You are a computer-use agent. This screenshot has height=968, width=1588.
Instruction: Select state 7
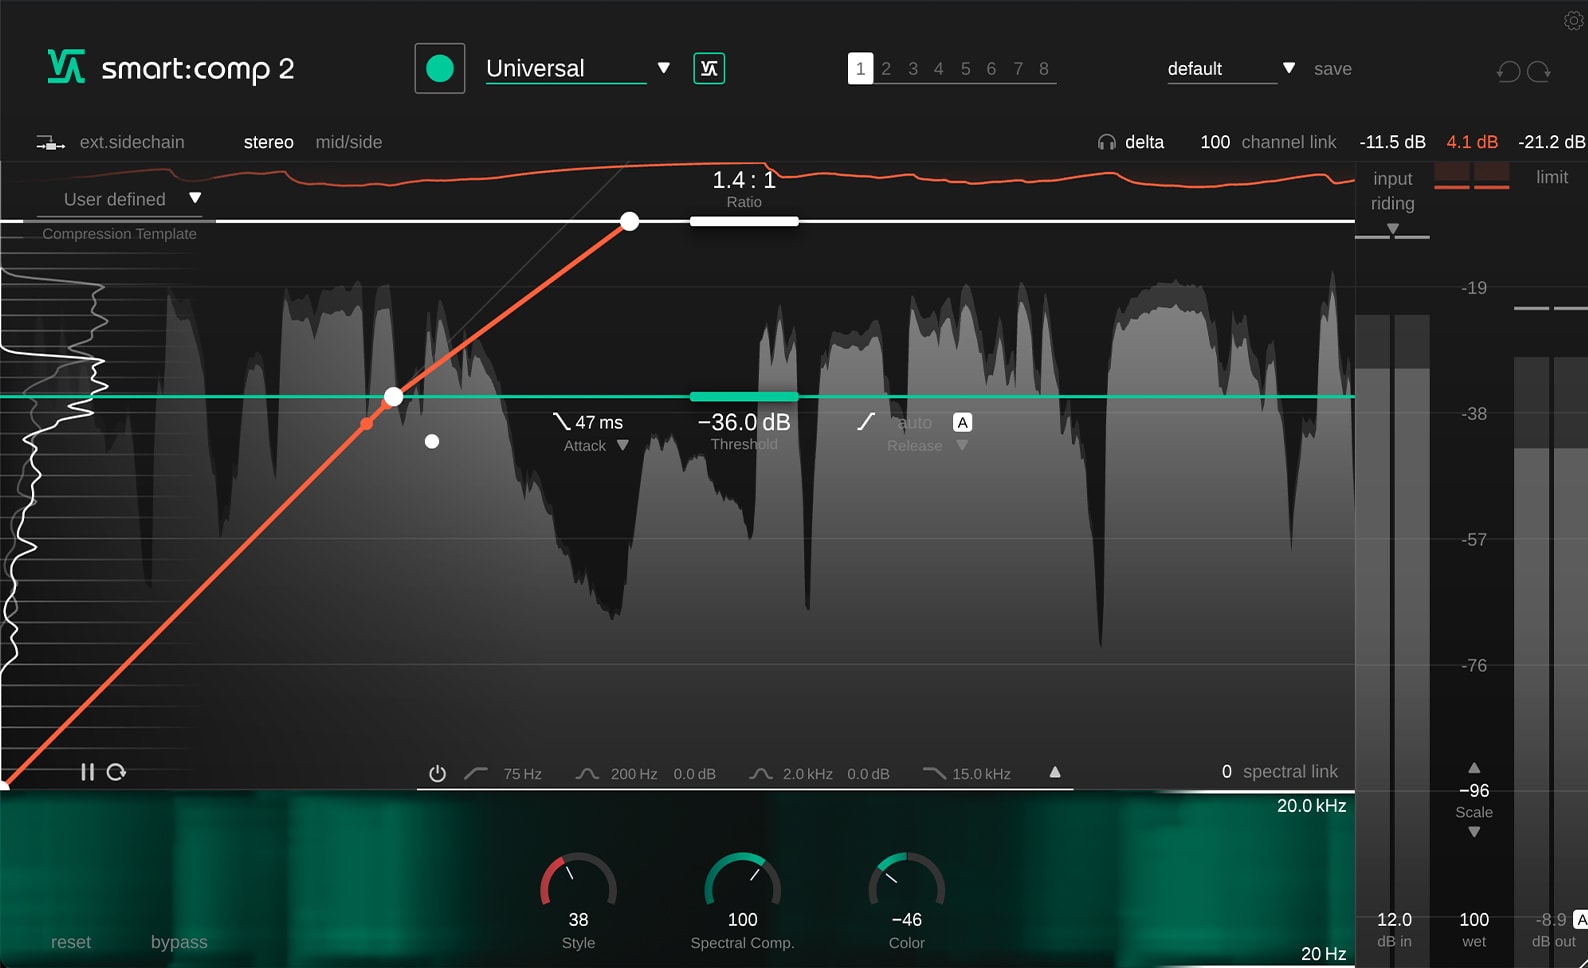(1018, 68)
